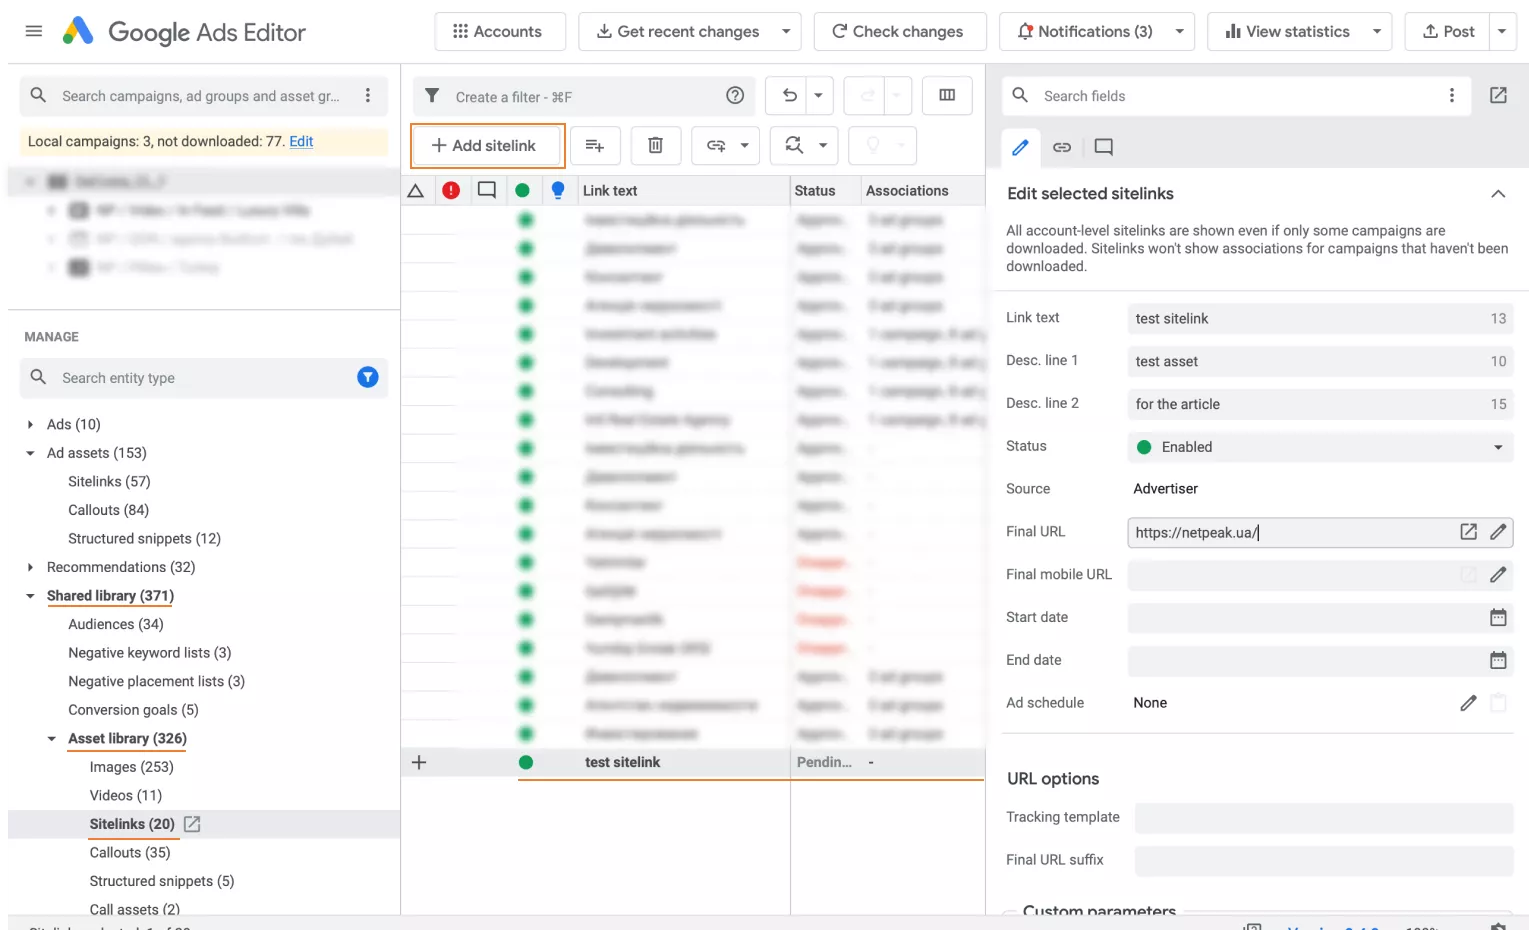Open the Accounts manager
This screenshot has width=1529, height=930.
click(499, 31)
